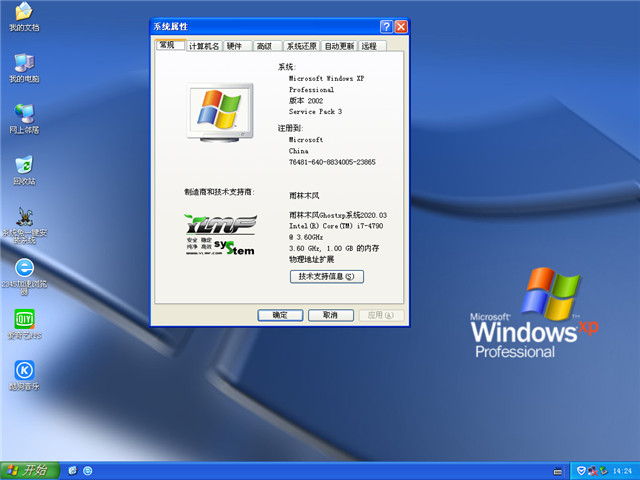
Task: Switch to the 硬件 tab
Action: tap(237, 46)
